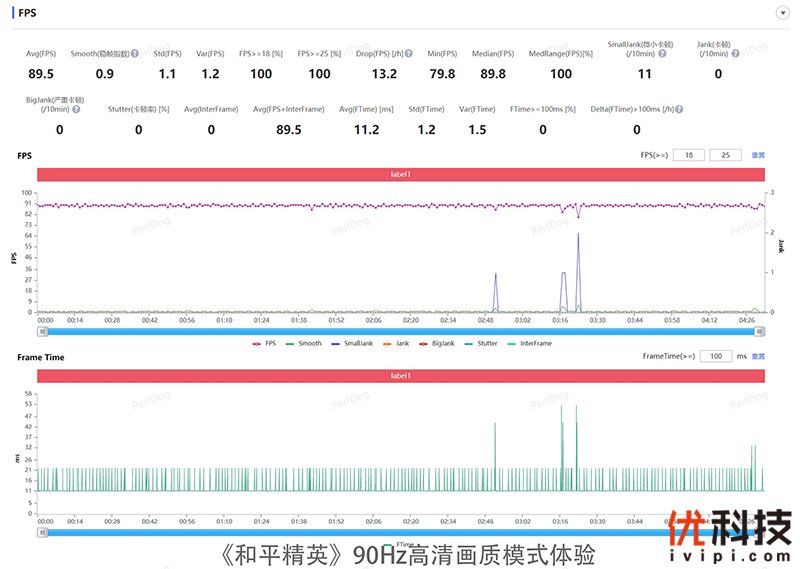Hide the Jank series in the legend

tap(397, 343)
